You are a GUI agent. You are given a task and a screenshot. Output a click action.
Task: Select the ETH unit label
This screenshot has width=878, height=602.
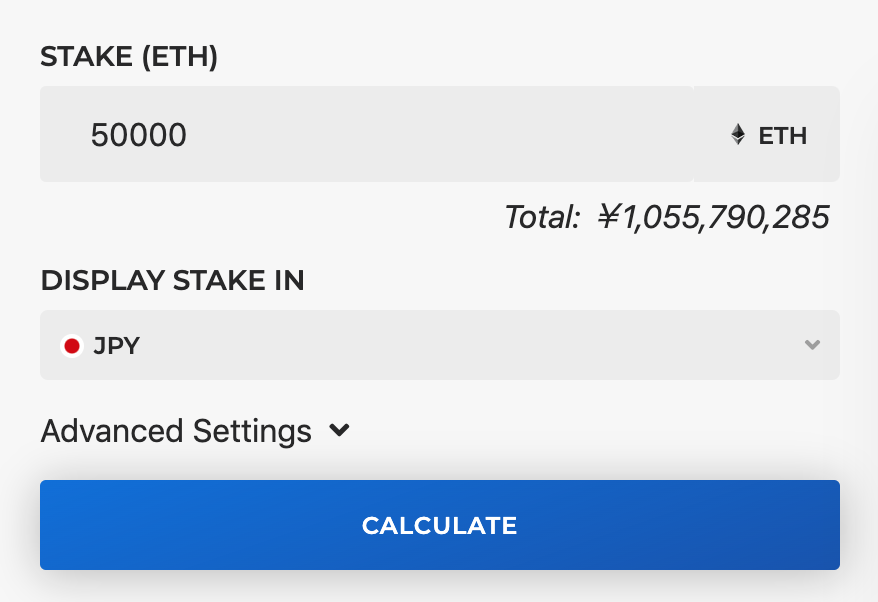[782, 136]
